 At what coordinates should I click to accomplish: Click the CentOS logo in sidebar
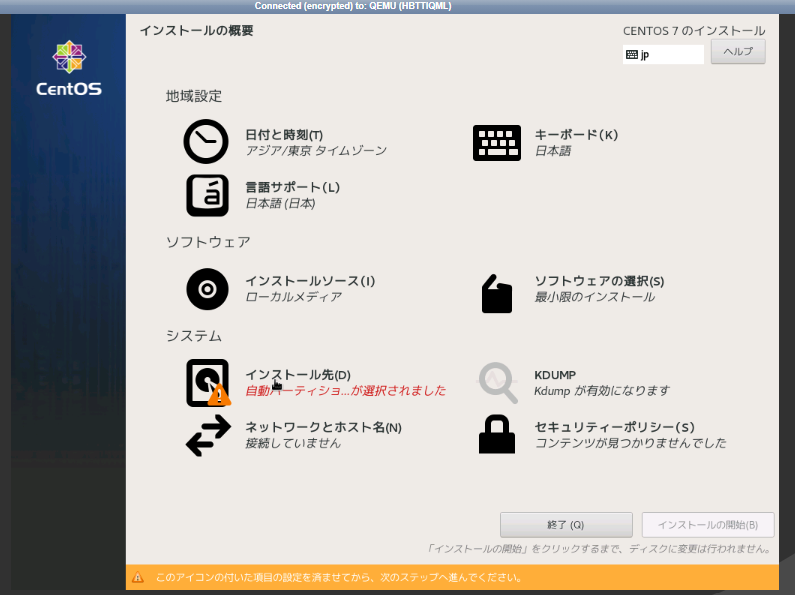(x=69, y=68)
